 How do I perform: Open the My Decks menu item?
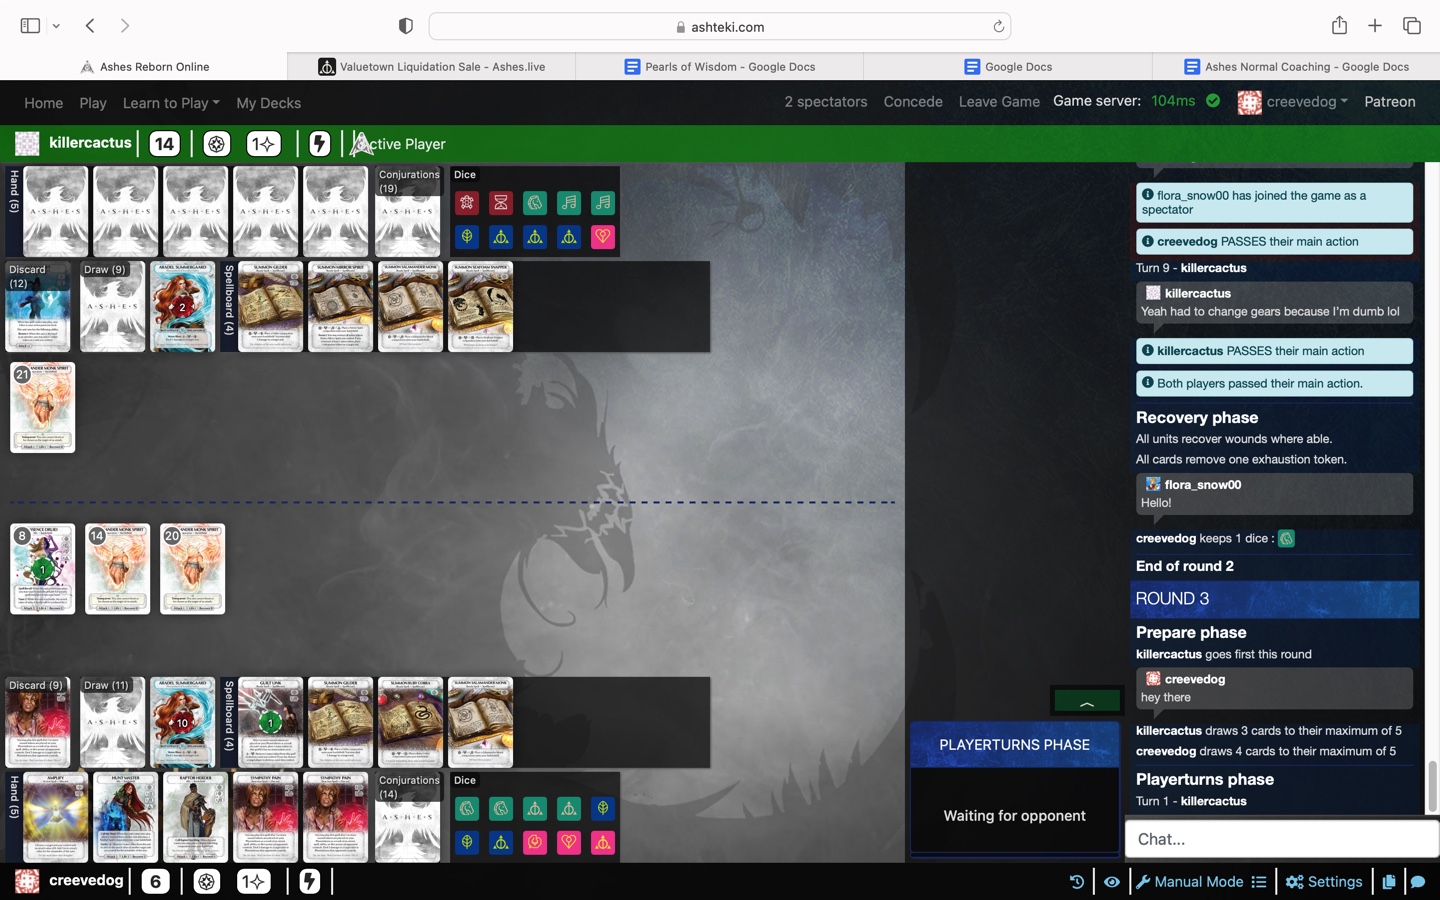tap(268, 103)
